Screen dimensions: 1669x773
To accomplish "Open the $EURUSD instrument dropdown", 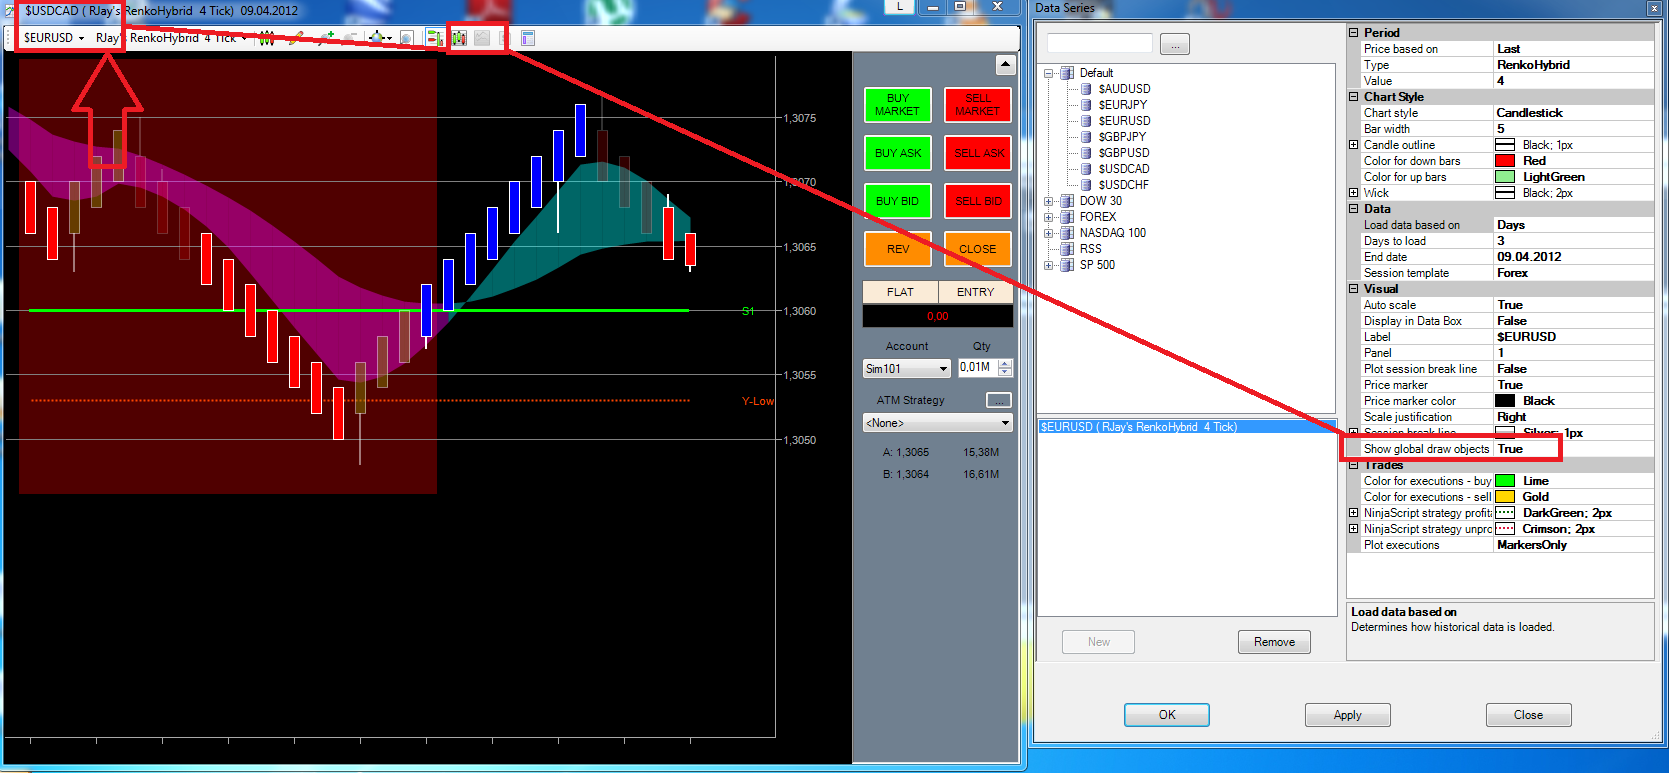I will tap(54, 38).
